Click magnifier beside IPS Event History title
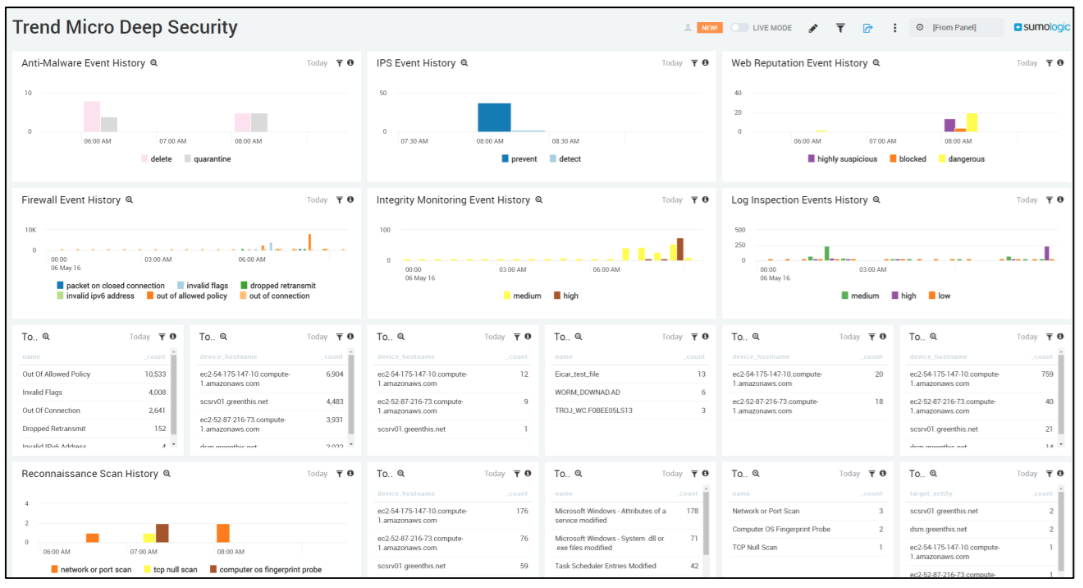This screenshot has width=1083, height=588. point(464,63)
